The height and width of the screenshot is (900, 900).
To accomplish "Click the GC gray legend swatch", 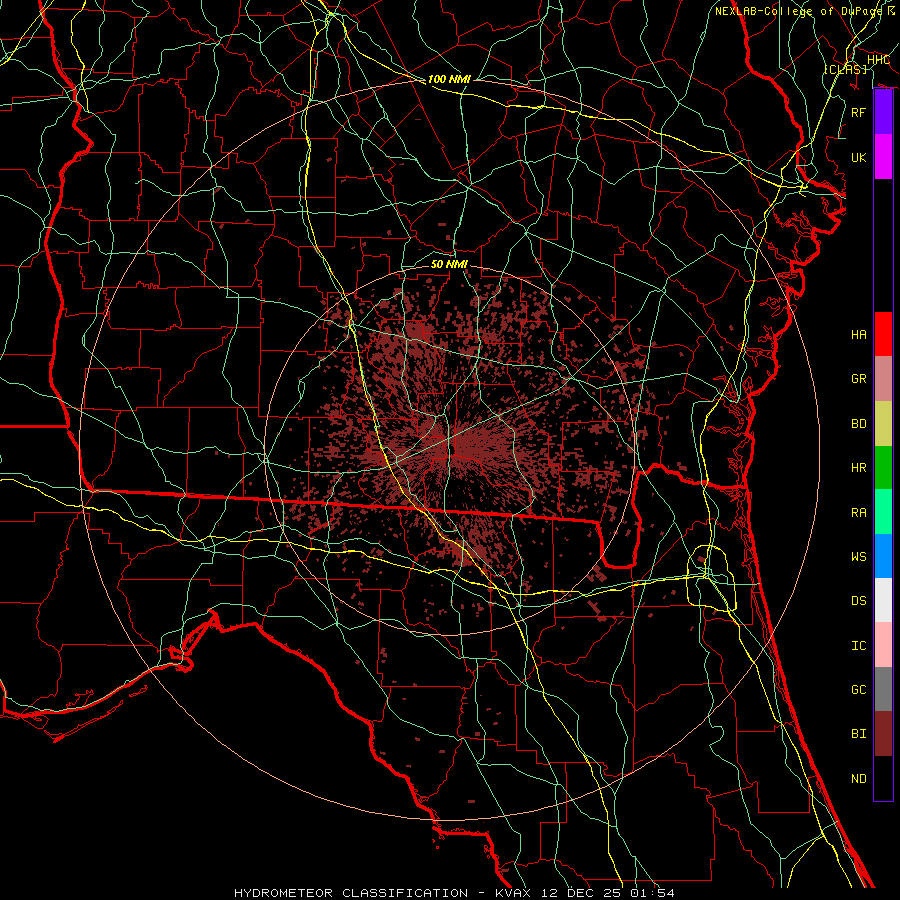I will (883, 689).
